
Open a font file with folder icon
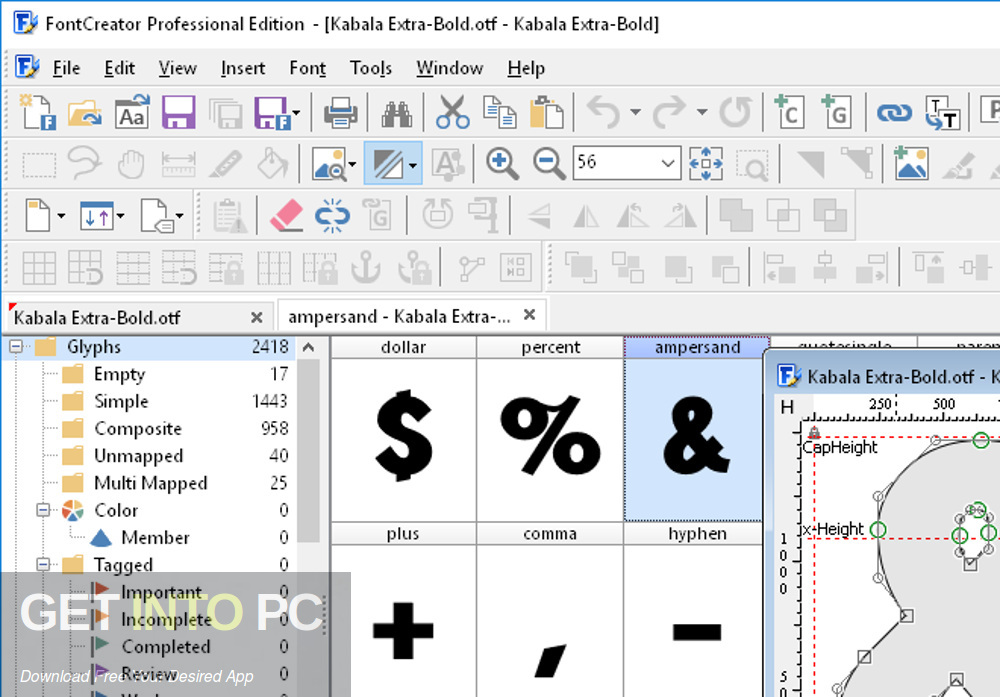click(x=84, y=112)
